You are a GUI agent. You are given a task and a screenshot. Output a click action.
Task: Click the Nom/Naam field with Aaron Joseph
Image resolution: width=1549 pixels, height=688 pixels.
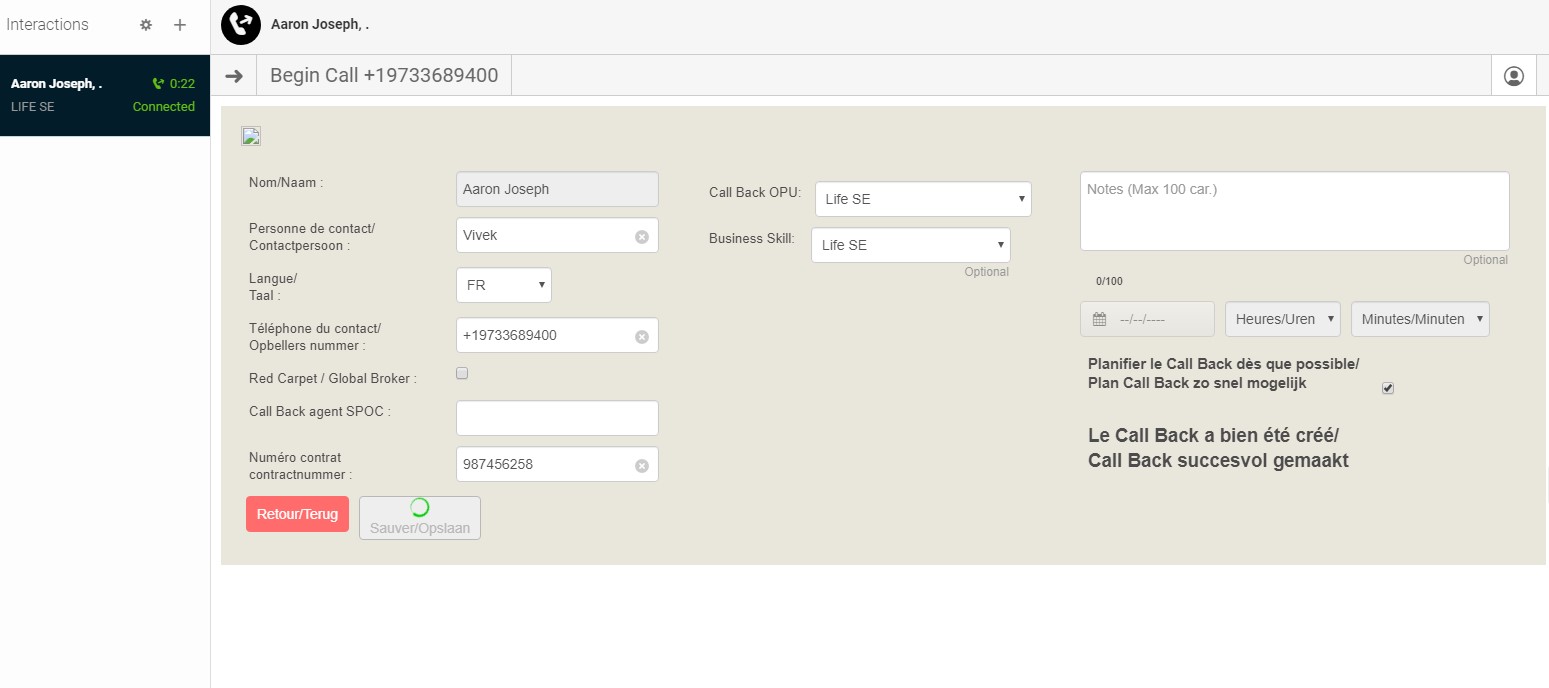tap(557, 189)
